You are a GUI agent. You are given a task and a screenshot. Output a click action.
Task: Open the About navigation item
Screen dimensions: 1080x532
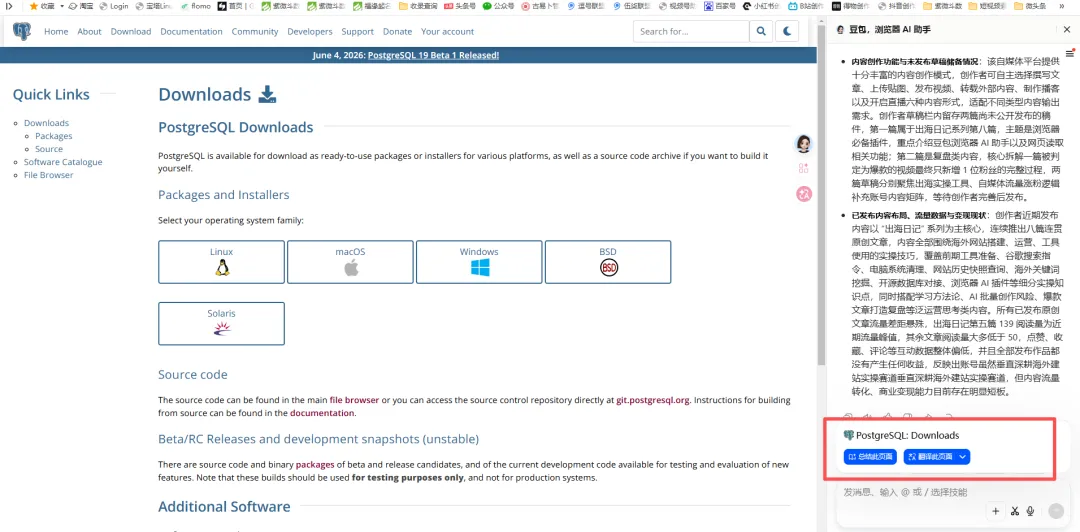click(x=90, y=31)
